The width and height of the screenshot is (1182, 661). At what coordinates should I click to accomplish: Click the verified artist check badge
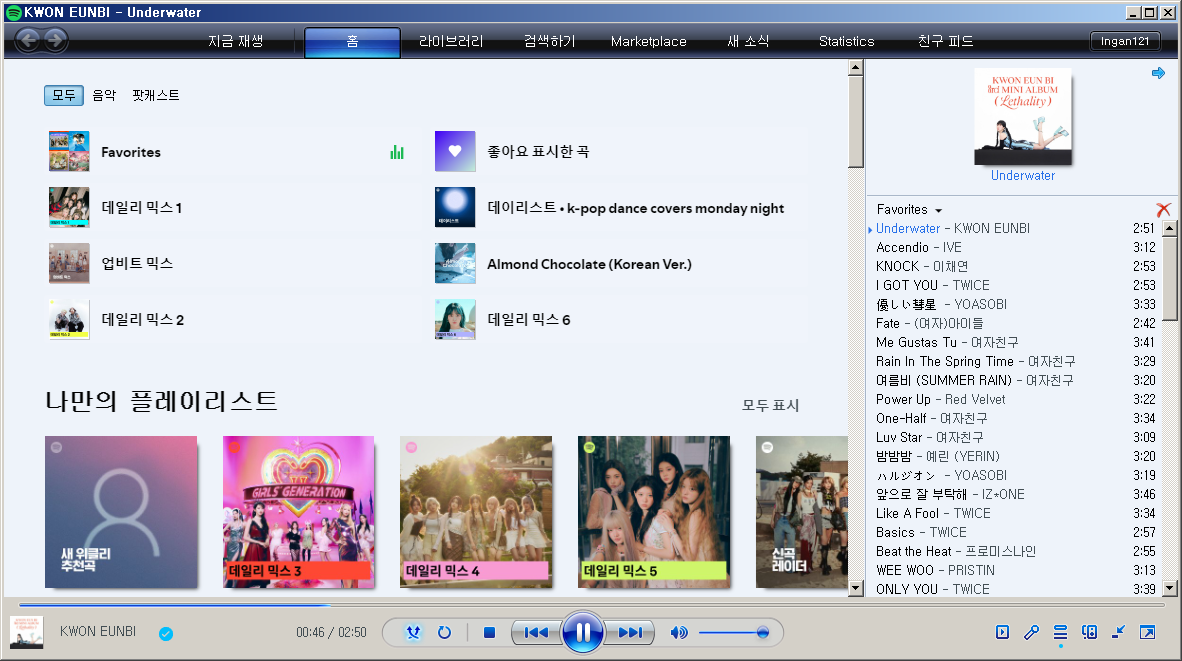pyautogui.click(x=166, y=634)
